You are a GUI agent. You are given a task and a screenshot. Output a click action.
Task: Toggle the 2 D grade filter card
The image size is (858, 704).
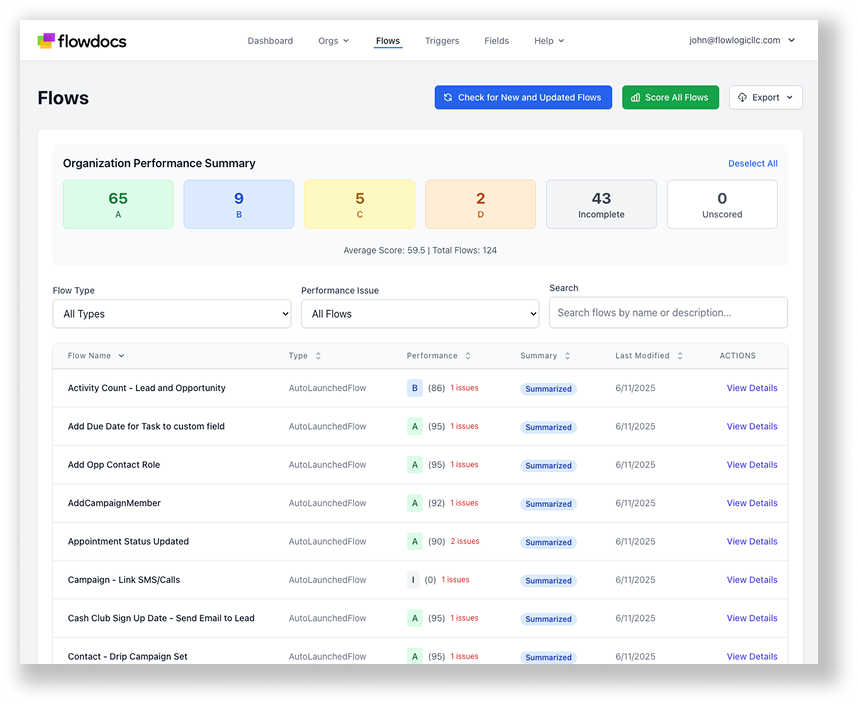[x=480, y=204]
